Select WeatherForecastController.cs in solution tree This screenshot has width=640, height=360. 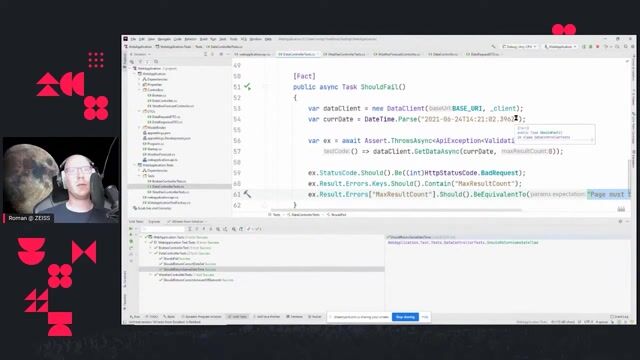coord(171,106)
